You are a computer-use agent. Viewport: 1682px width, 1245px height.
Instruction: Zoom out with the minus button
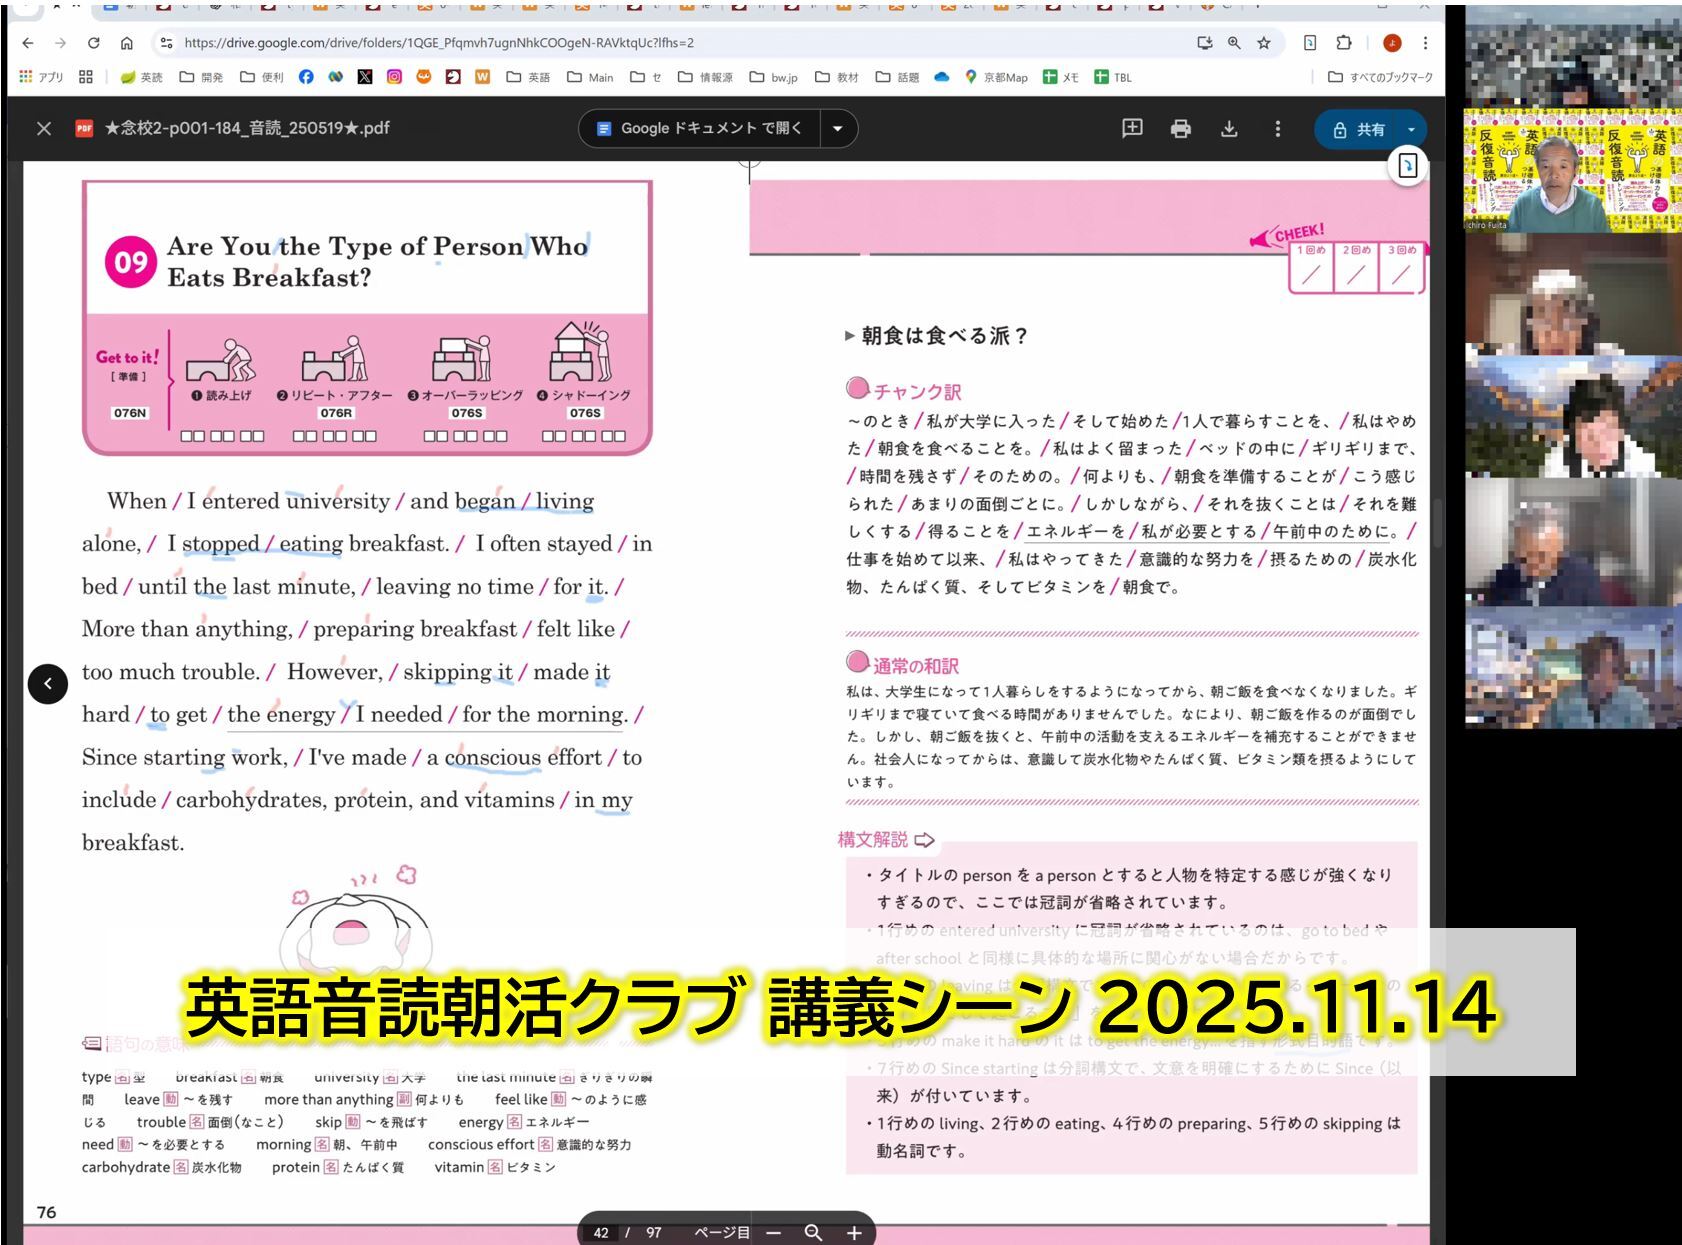[773, 1233]
